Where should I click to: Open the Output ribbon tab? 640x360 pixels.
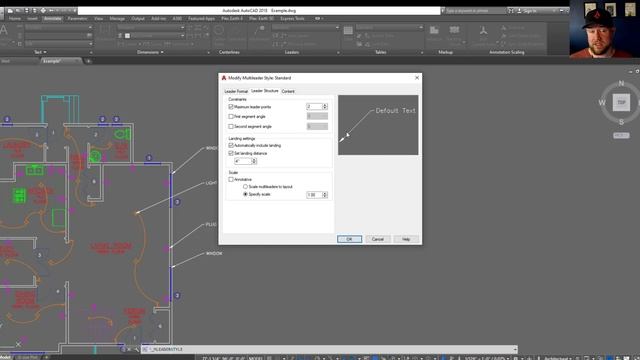coord(138,19)
